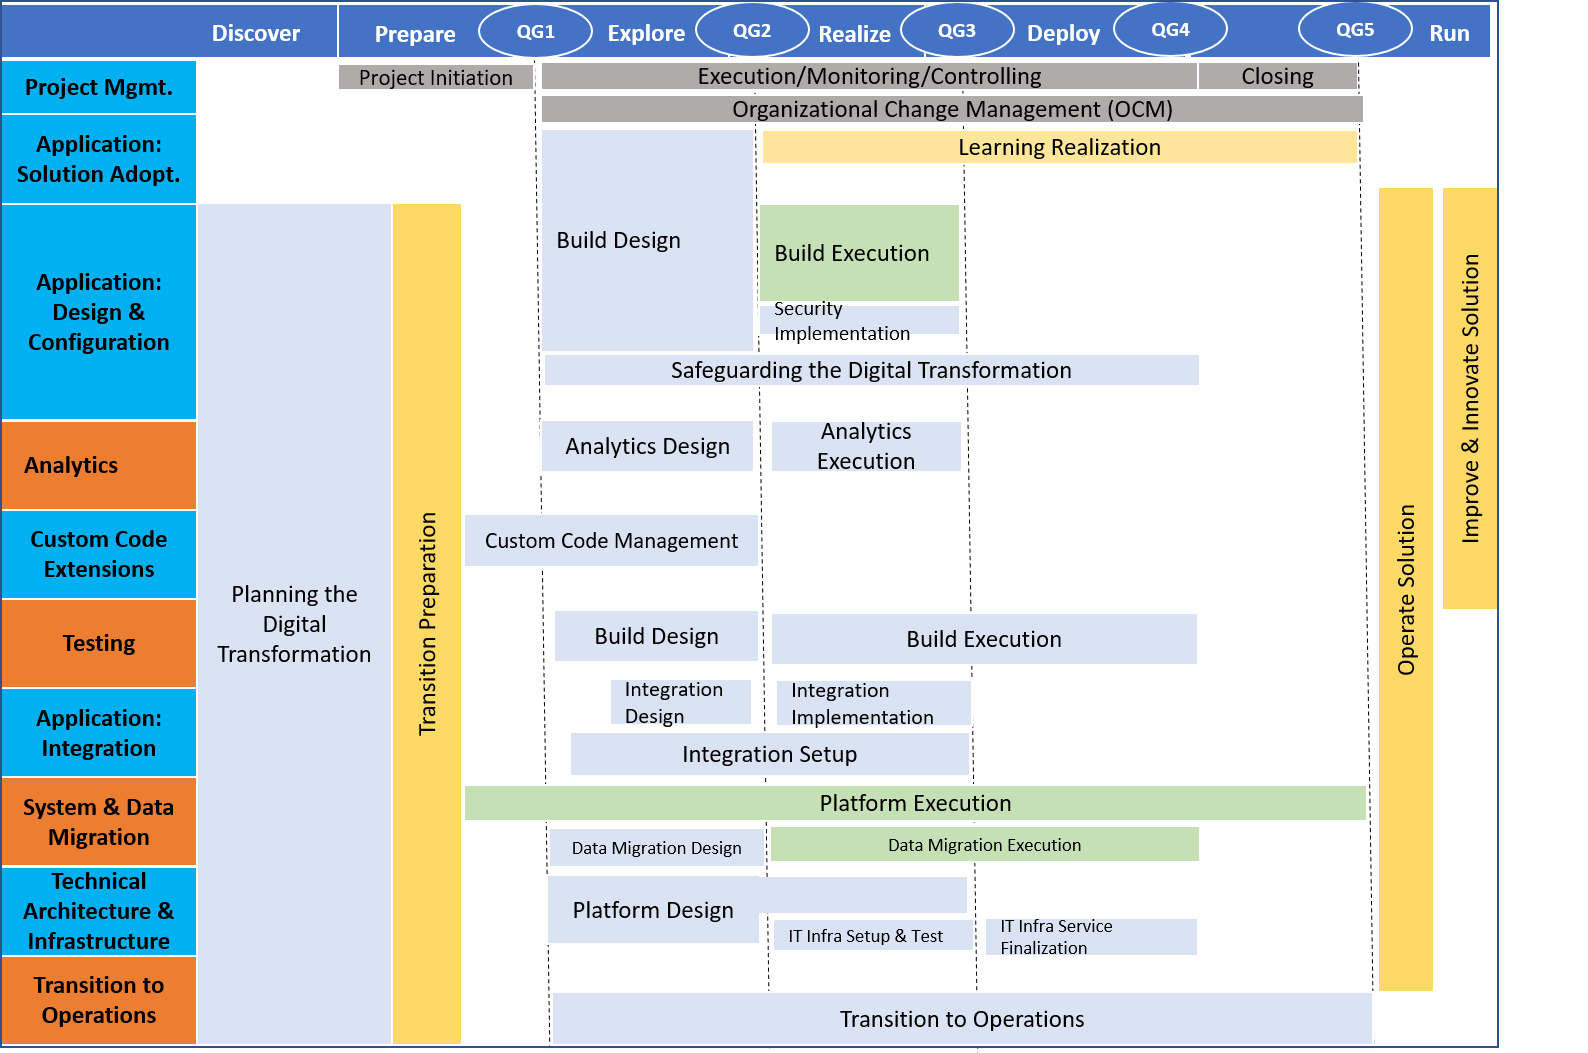Click the Project Initiation box
The image size is (1588, 1053).
[435, 77]
